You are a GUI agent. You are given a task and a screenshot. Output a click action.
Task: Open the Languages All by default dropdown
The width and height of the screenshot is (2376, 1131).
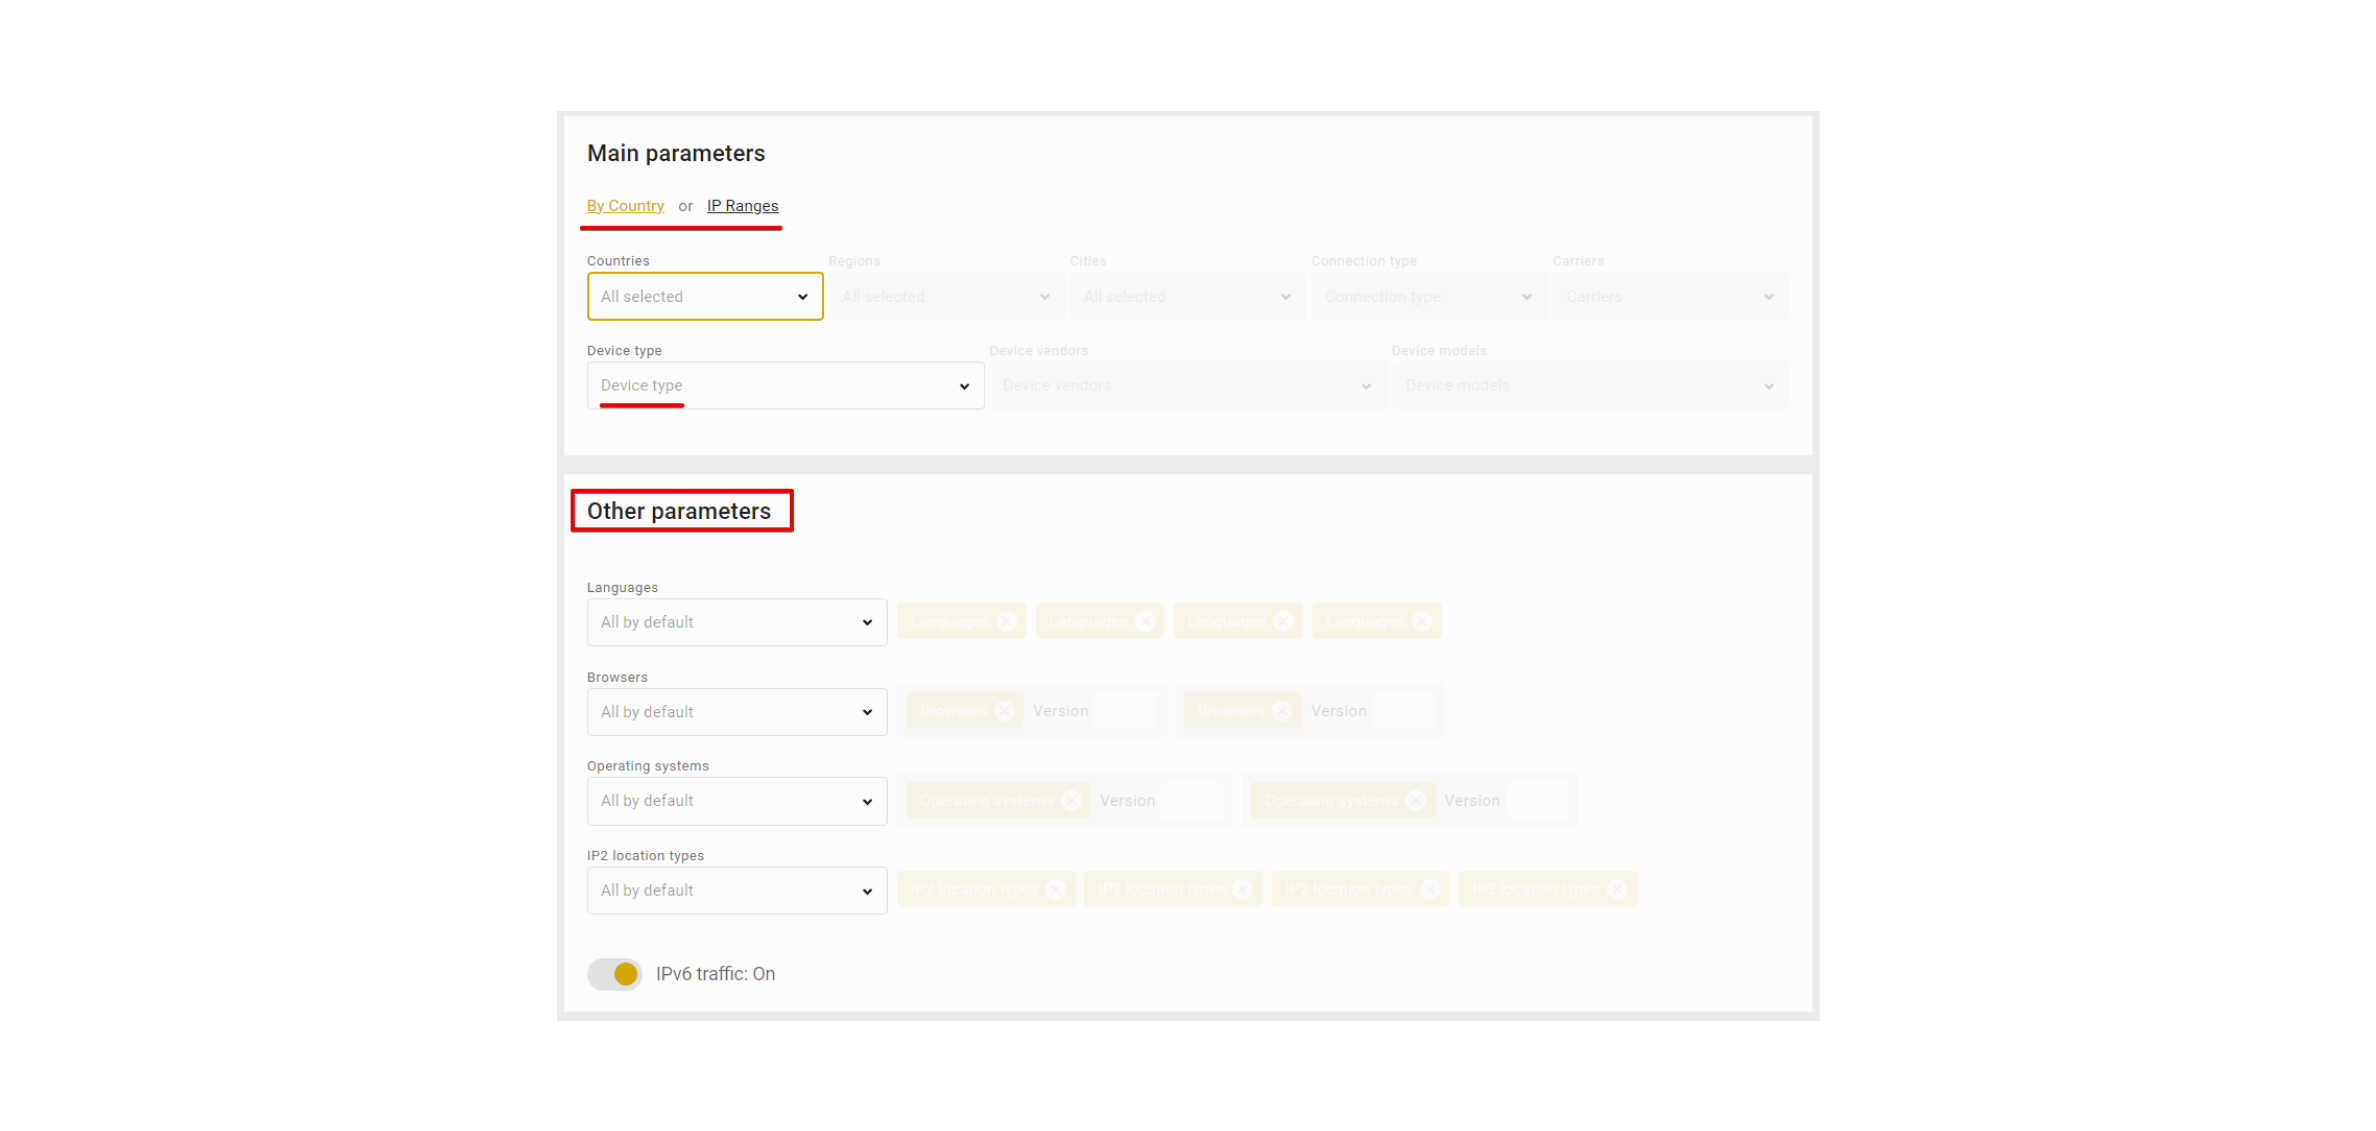coord(737,622)
